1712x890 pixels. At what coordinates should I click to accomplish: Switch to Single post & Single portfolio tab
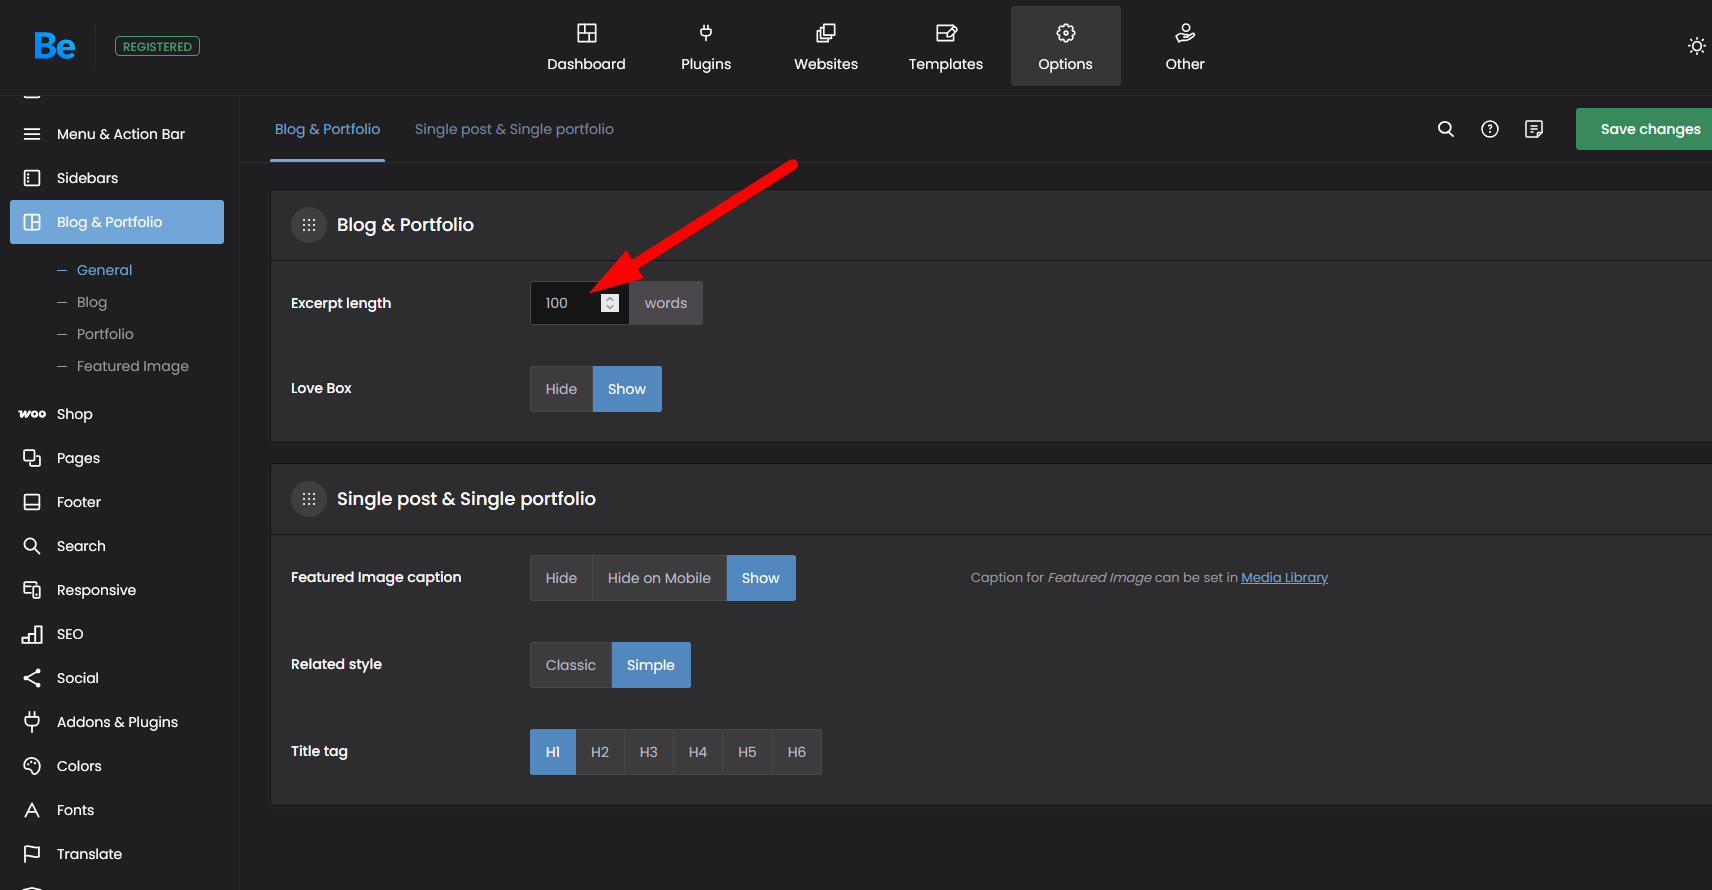tap(514, 129)
